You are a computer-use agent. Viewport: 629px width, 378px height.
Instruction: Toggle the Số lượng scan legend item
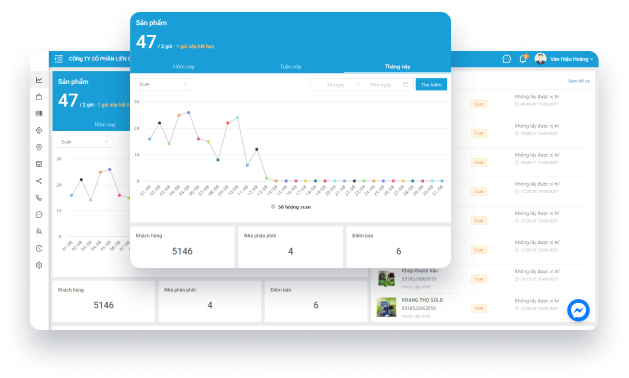tap(291, 207)
